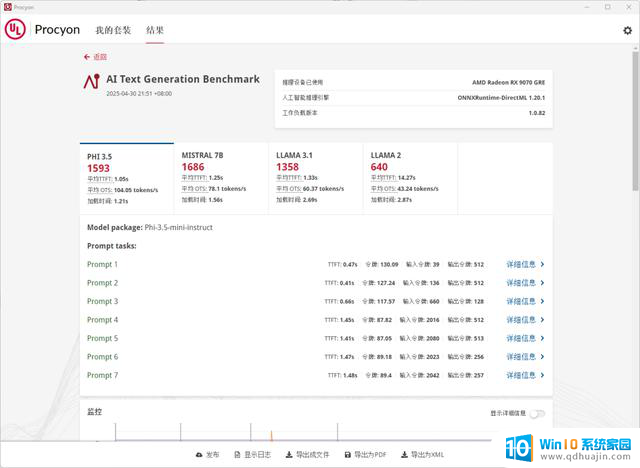
Task: Open 详细信息 link for Prompt 7
Action: pos(521,375)
